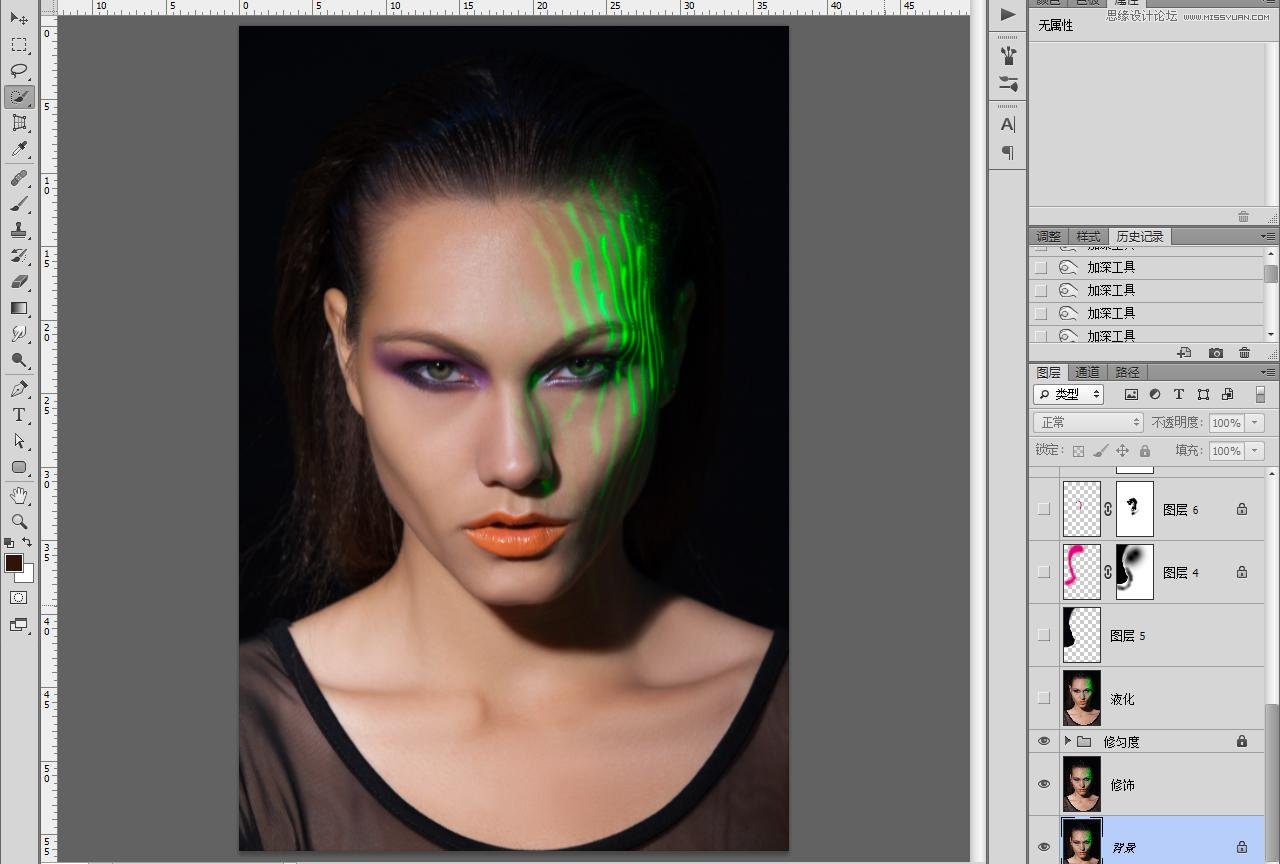Open the History panel flyout menu
Viewport: 1280px width, 864px height.
point(1268,237)
